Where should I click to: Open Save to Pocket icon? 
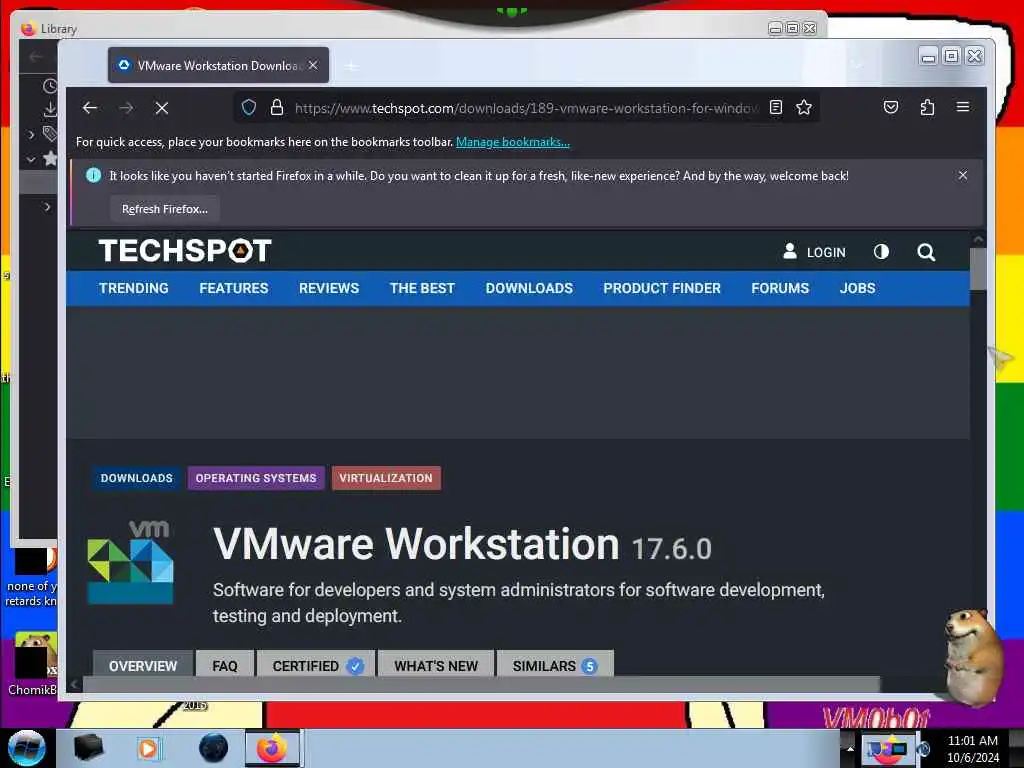tap(891, 107)
